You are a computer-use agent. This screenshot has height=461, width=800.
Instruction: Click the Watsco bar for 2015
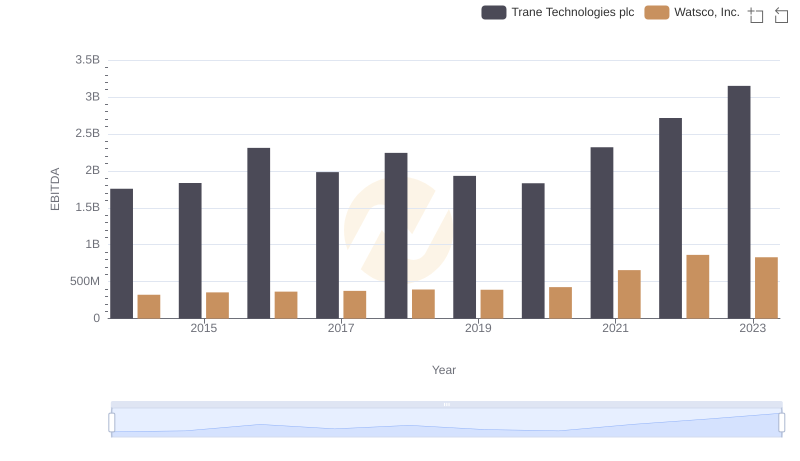click(x=217, y=305)
